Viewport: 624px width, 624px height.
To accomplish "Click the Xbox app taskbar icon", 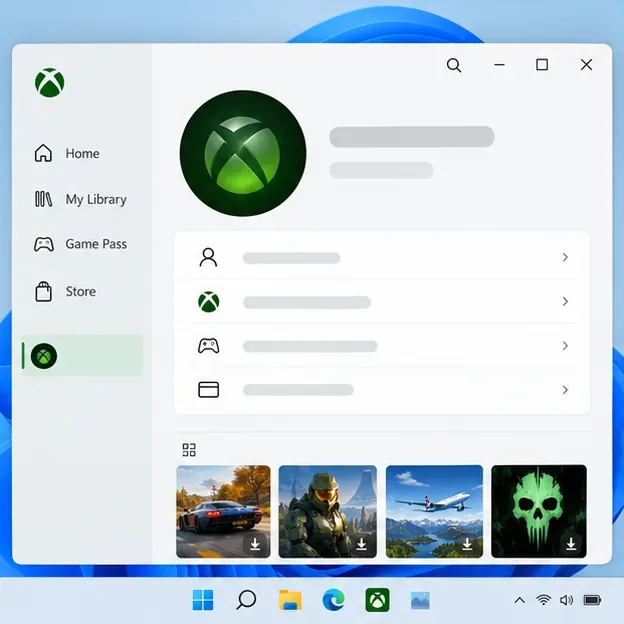I will [377, 600].
